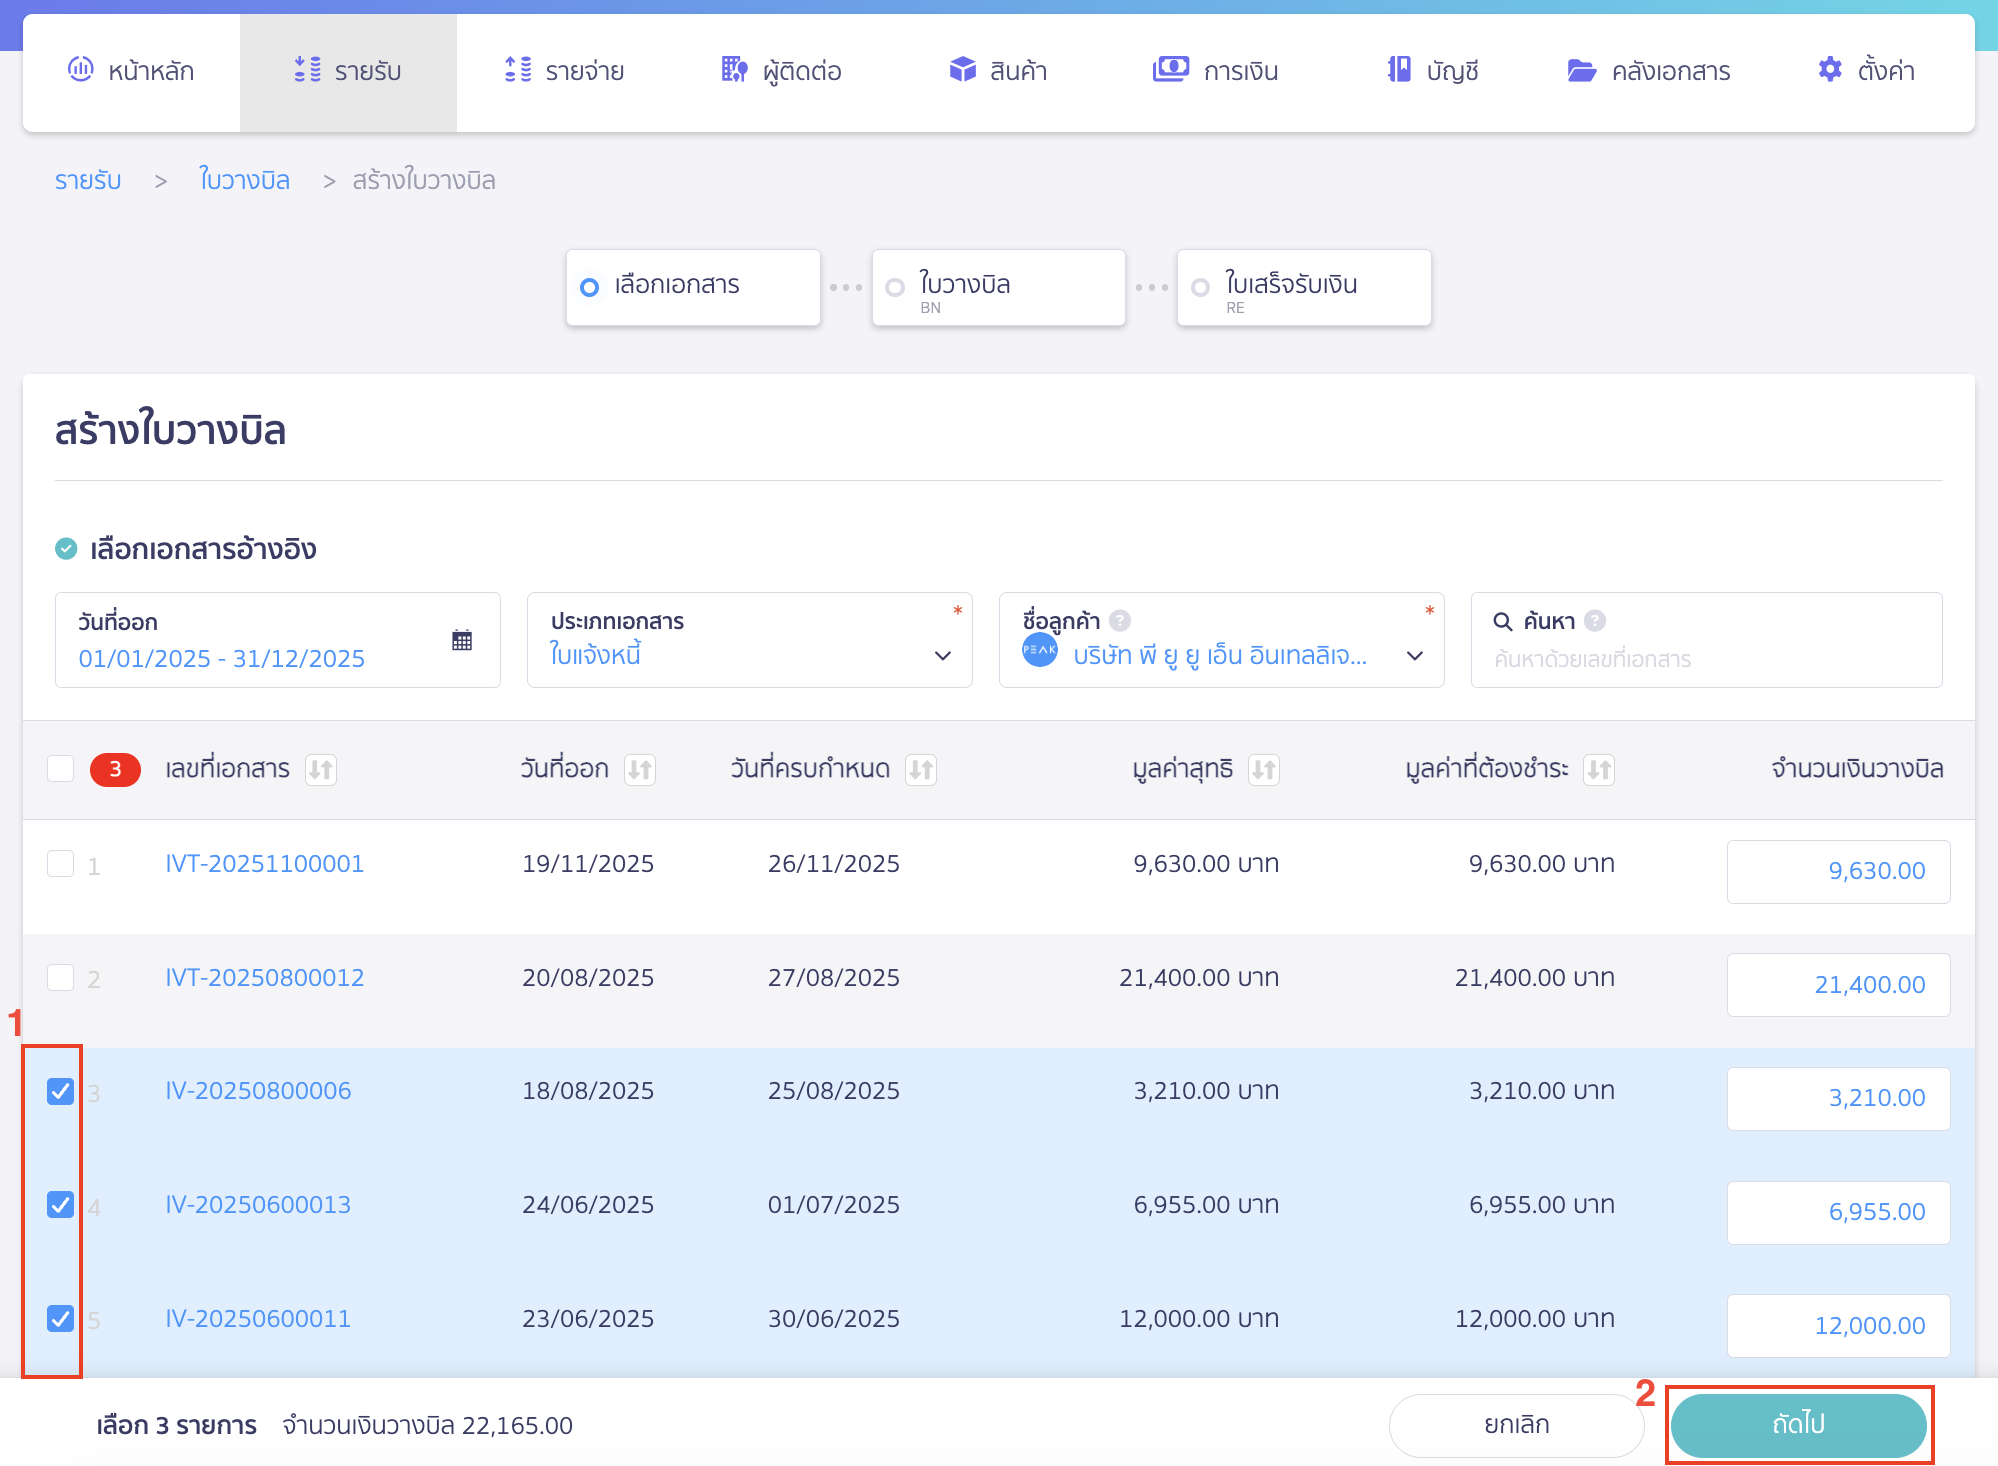Uncheck row IV-20250800006
Viewport: 1998px width, 1466px height.
coord(61,1091)
